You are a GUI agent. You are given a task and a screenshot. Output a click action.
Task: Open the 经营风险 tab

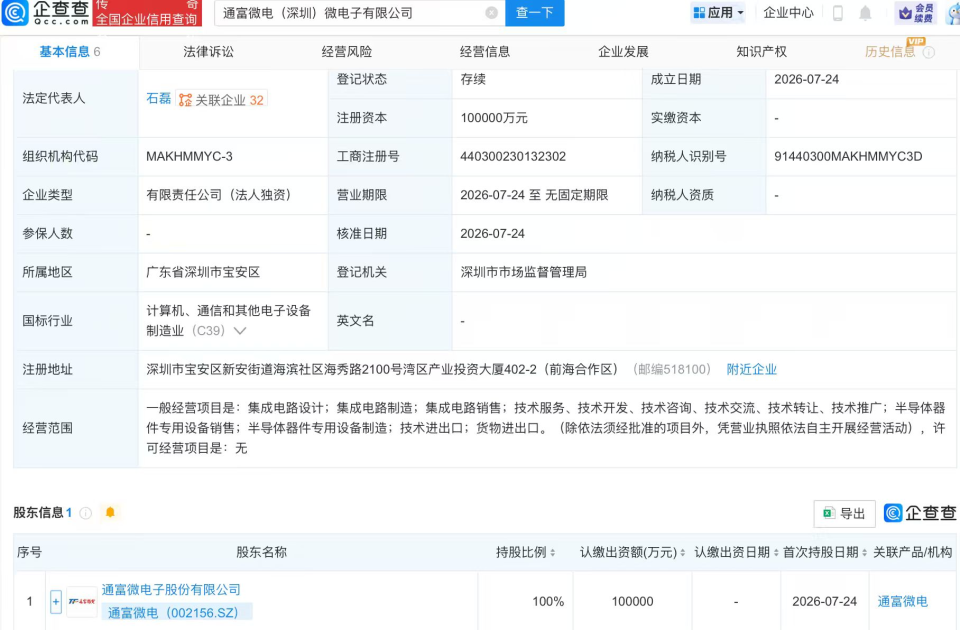(x=347, y=52)
